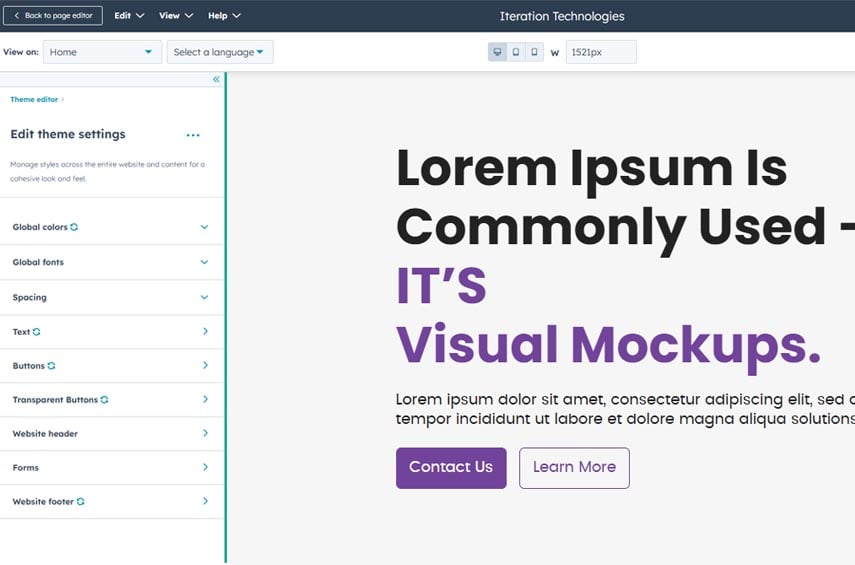Click the sync icon beside Global colors
The image size is (855, 565).
(x=74, y=227)
